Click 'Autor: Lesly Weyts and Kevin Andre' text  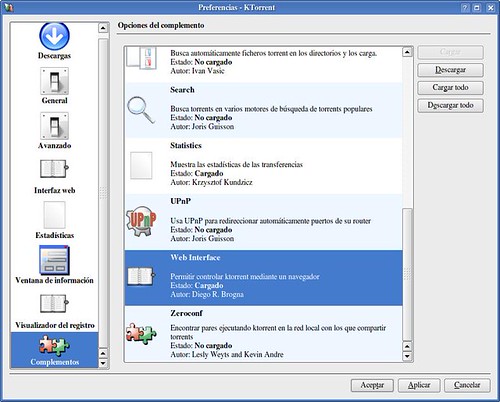pos(227,354)
